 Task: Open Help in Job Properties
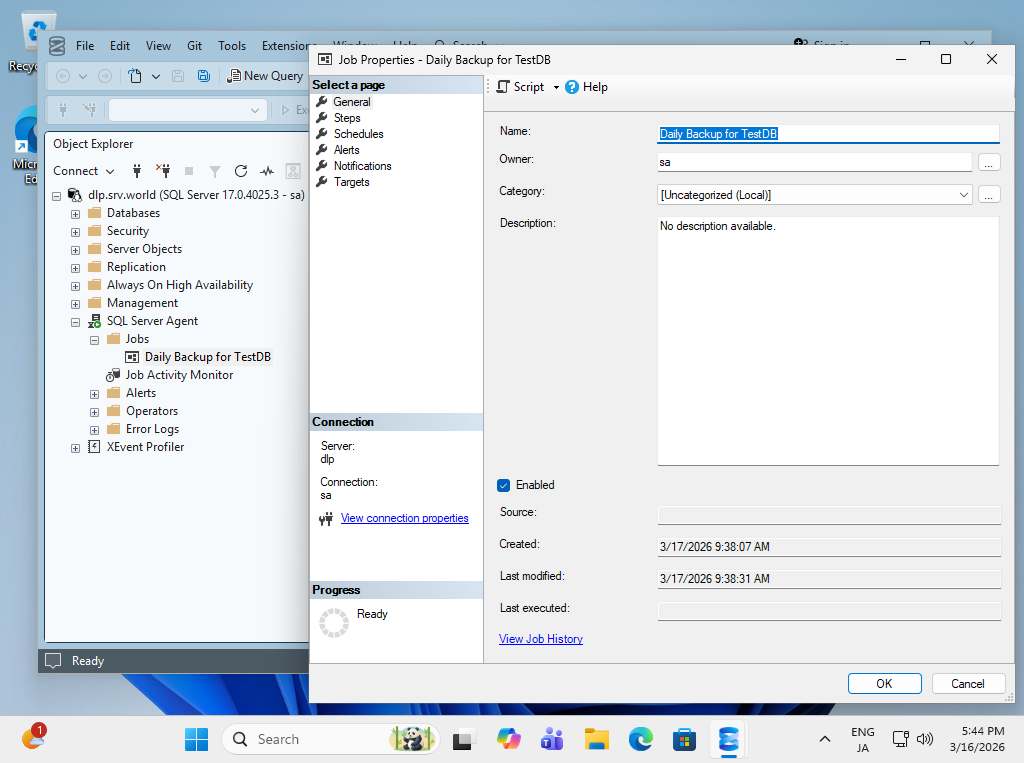586,87
